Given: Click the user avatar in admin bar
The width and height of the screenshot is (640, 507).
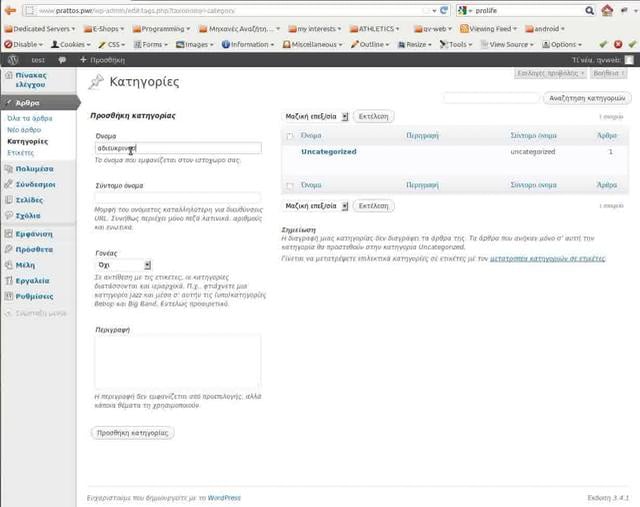Looking at the screenshot, I should click(629, 60).
